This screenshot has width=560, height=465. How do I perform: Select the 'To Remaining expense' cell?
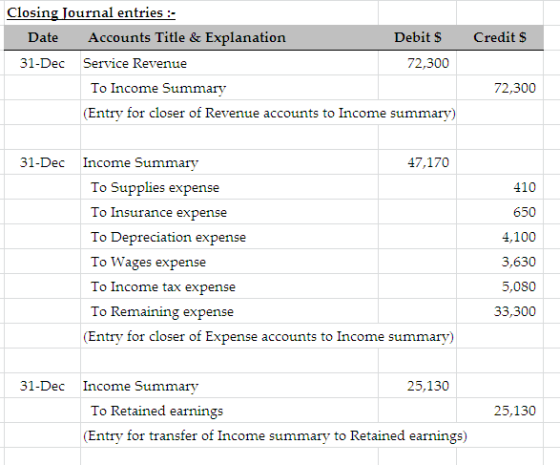click(162, 311)
